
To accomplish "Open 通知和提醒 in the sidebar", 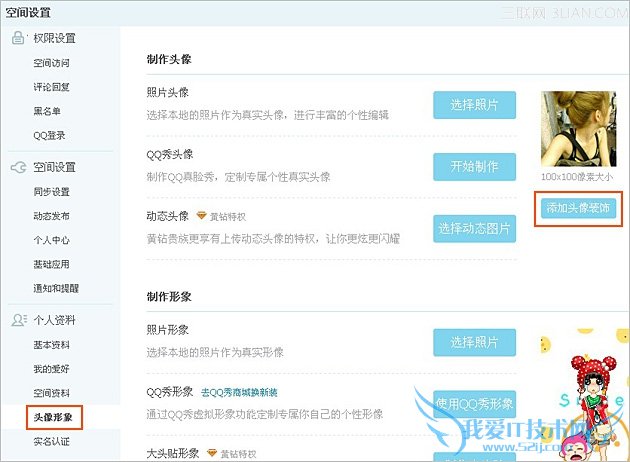I will tap(56, 288).
